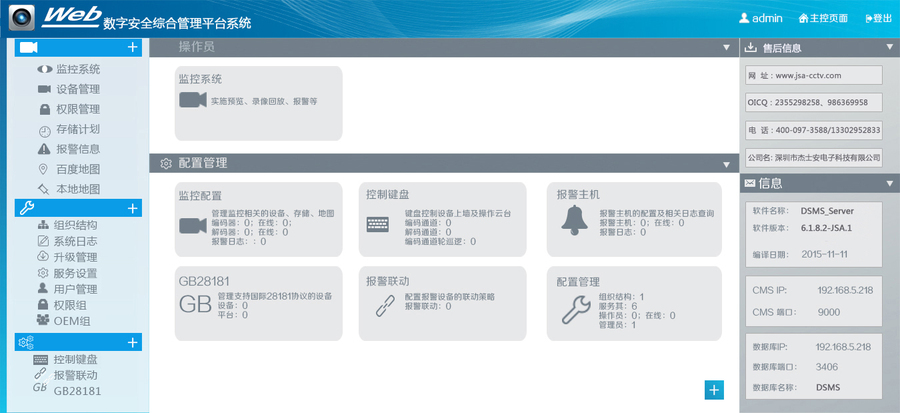Image resolution: width=900 pixels, height=413 pixels.
Task: Open the GB28181 card
Action: [259, 303]
